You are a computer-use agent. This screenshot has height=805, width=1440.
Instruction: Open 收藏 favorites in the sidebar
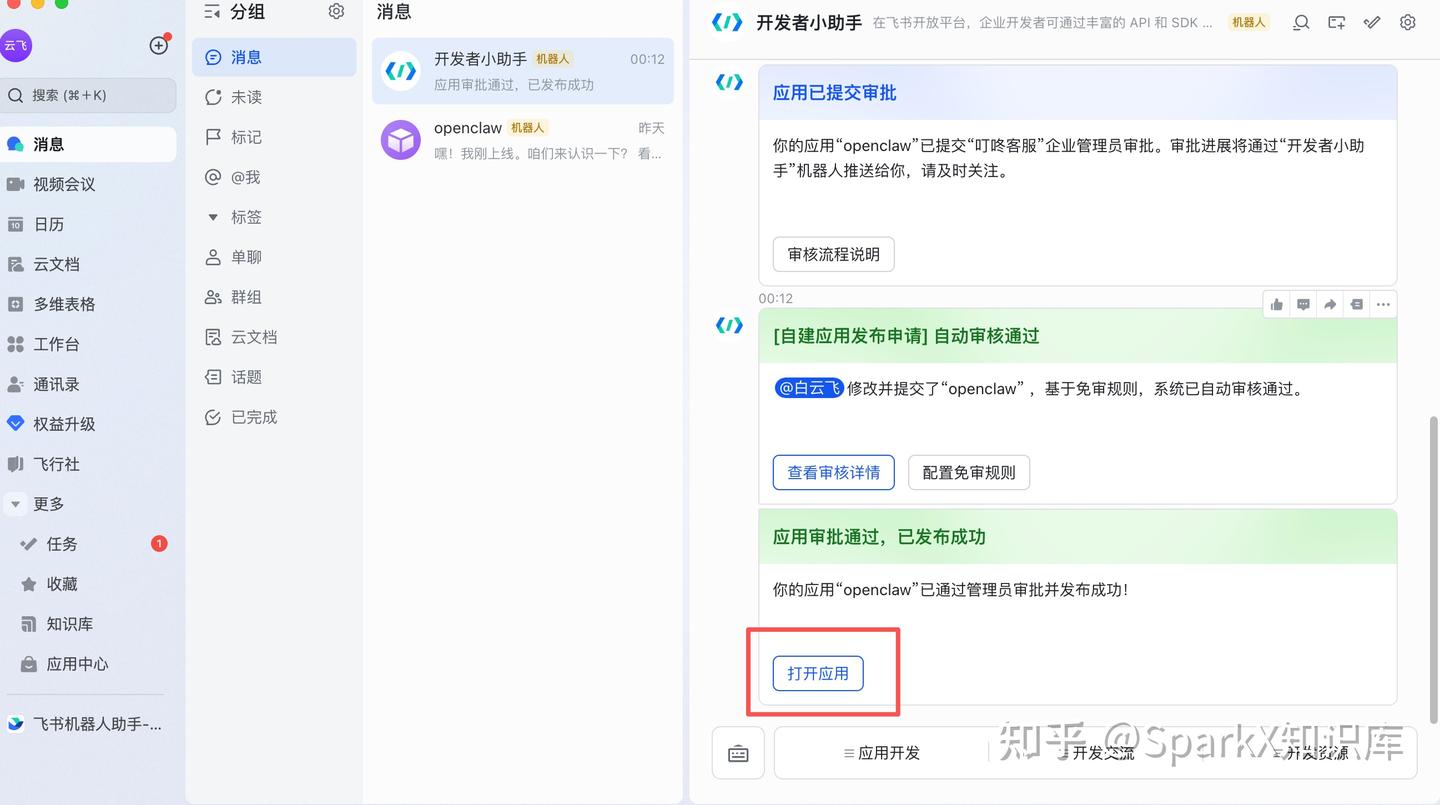coord(88,584)
